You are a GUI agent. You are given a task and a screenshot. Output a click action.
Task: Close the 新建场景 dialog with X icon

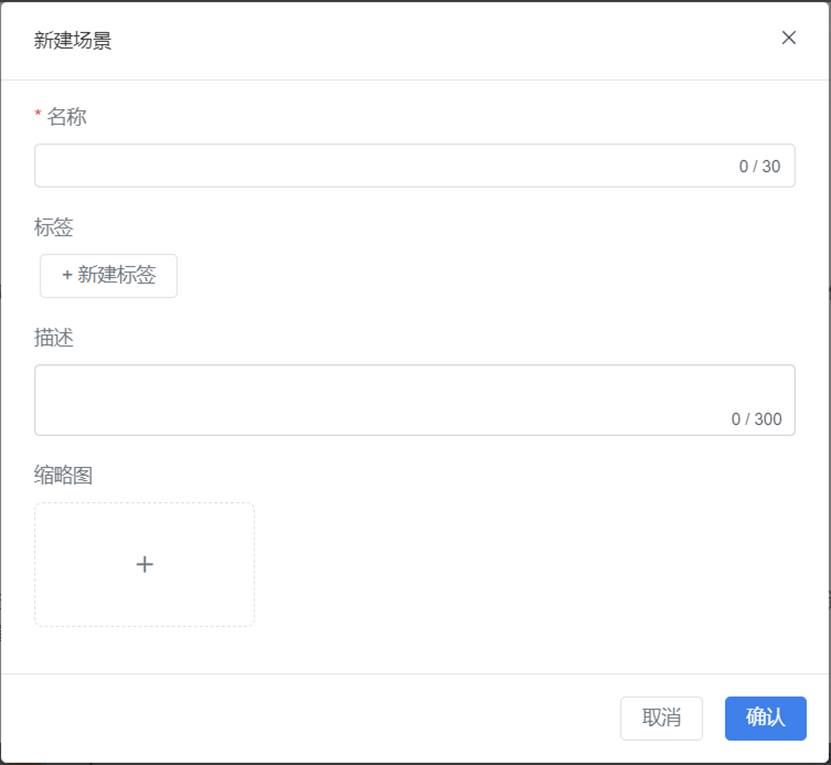tap(789, 38)
